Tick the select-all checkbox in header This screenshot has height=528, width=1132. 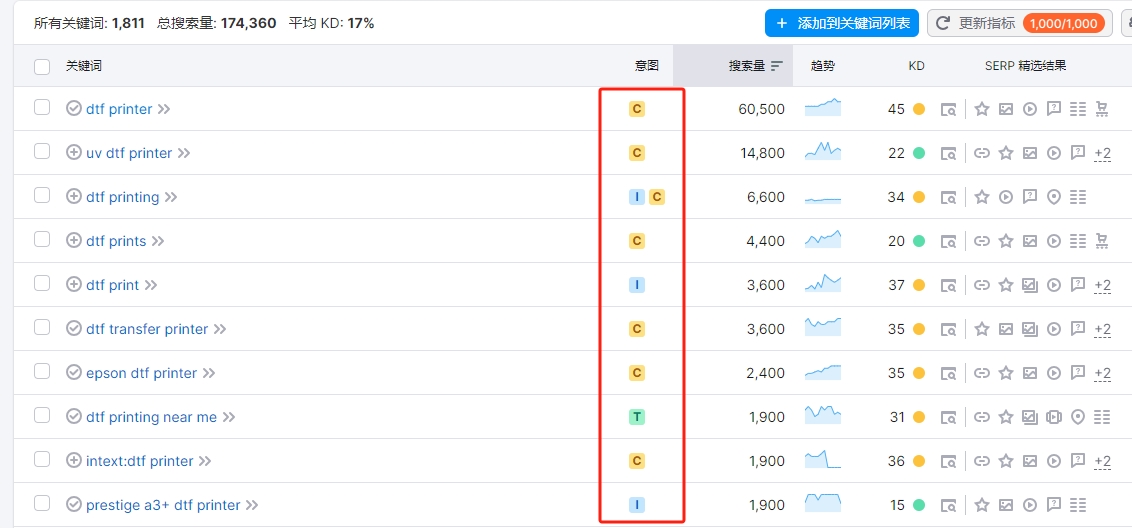tap(42, 66)
